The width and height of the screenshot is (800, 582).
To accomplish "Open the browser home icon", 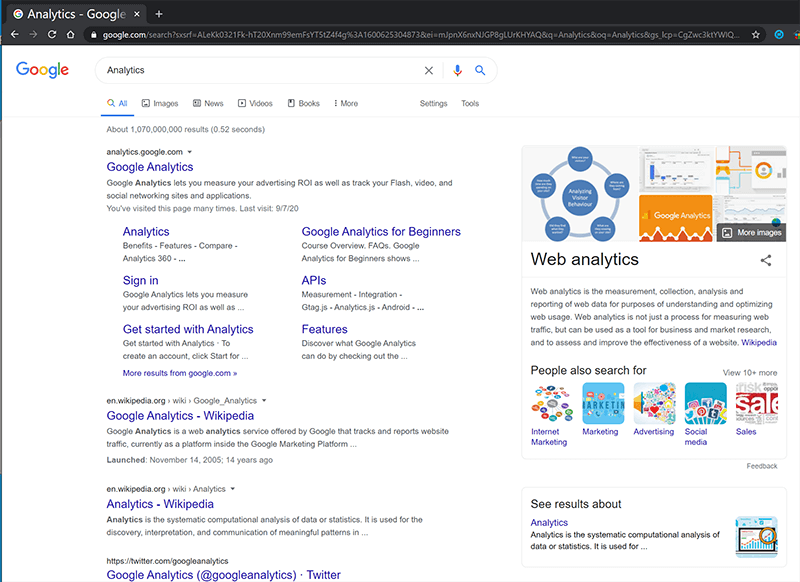I will tap(70, 35).
